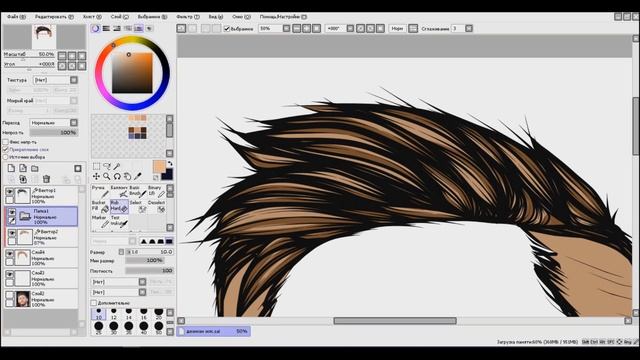Show the hidden photo reference layer
The image size is (640, 360).
(9, 295)
